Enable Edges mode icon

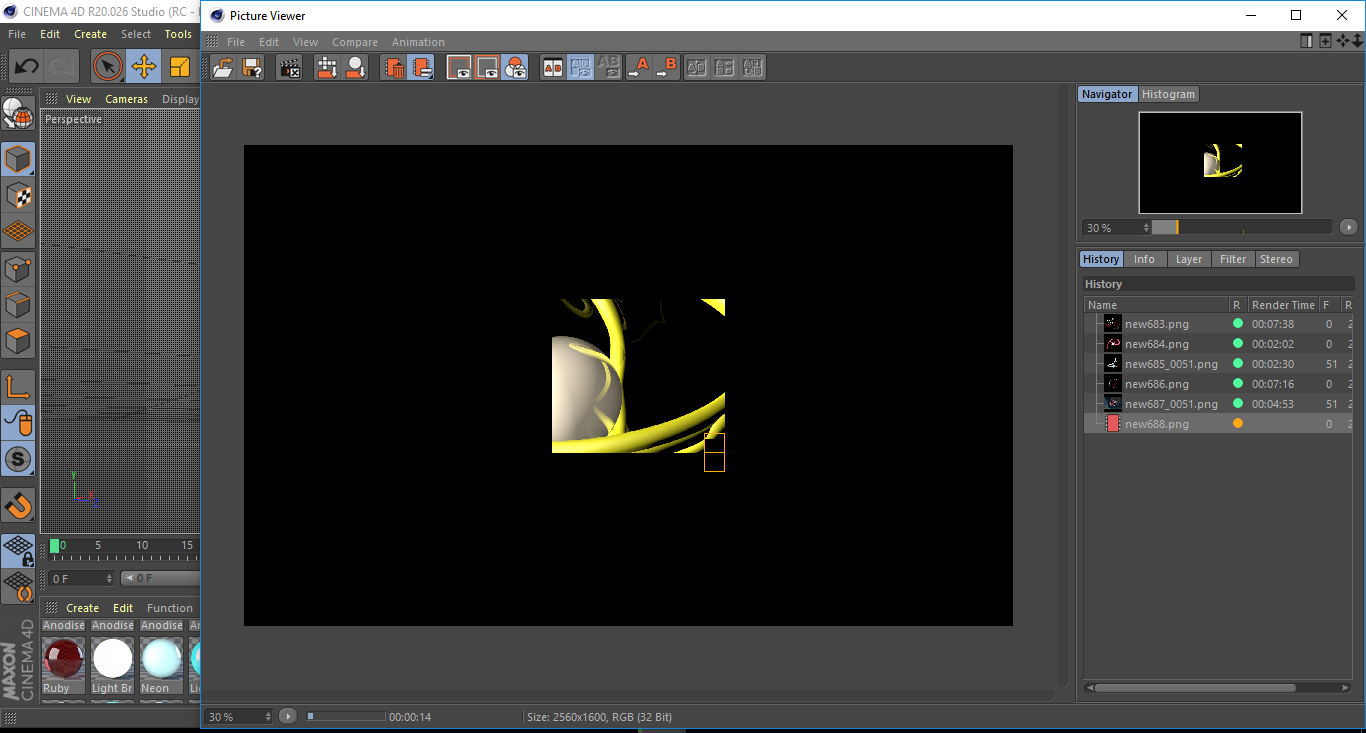click(x=18, y=304)
